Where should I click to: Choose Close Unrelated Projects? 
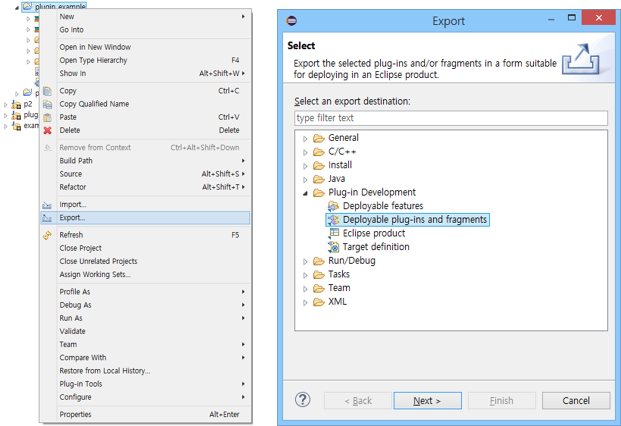(x=145, y=261)
